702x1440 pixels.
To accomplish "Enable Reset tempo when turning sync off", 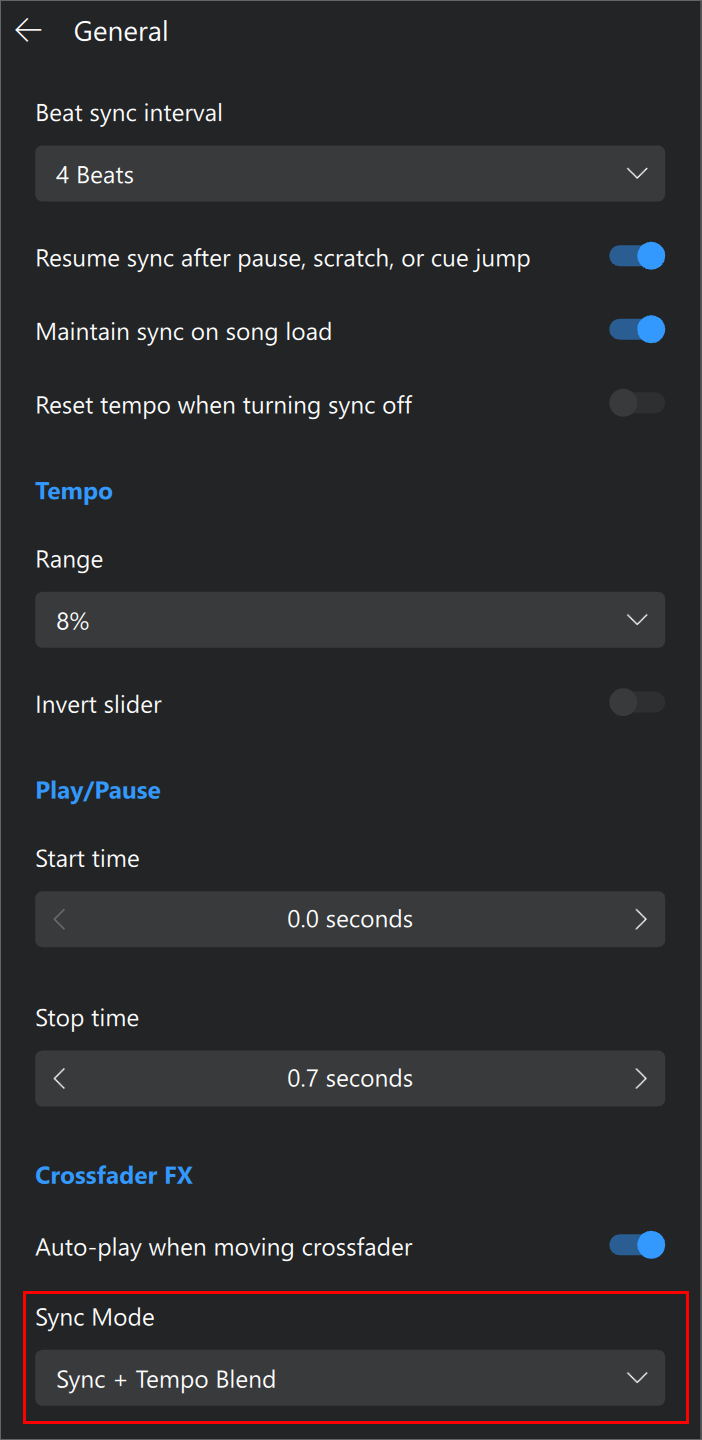I will (x=637, y=404).
